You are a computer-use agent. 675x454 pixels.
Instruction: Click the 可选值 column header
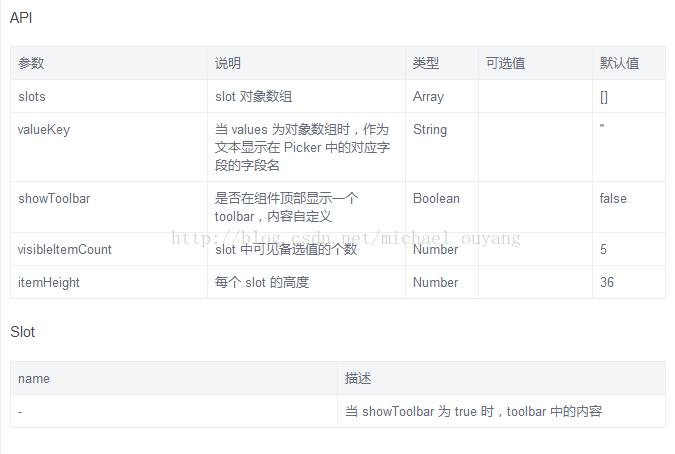[x=505, y=63]
